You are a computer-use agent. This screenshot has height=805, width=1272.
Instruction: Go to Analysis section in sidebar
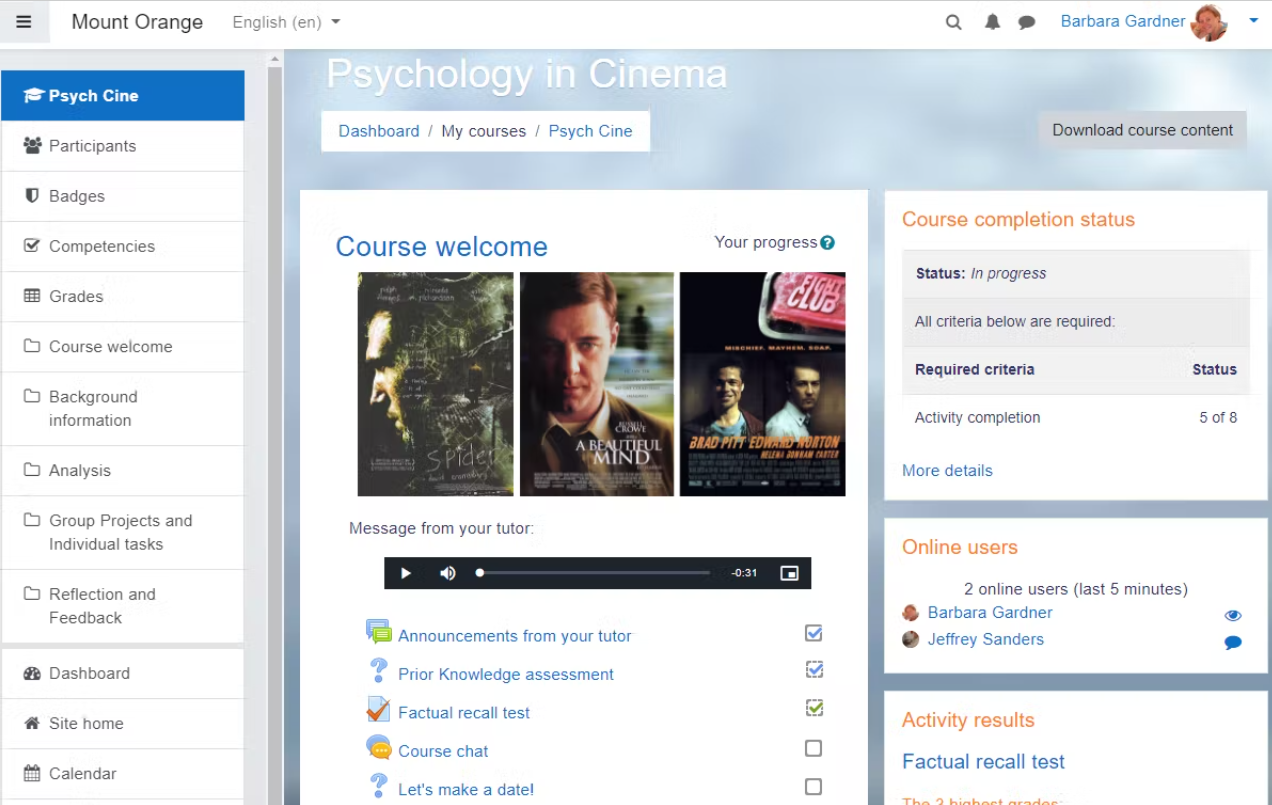click(x=123, y=470)
